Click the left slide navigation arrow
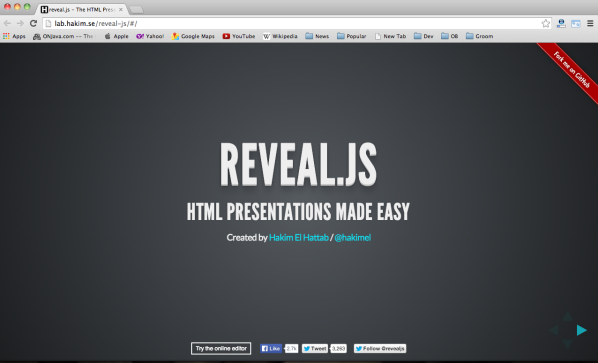This screenshot has height=363, width=598. 554,330
